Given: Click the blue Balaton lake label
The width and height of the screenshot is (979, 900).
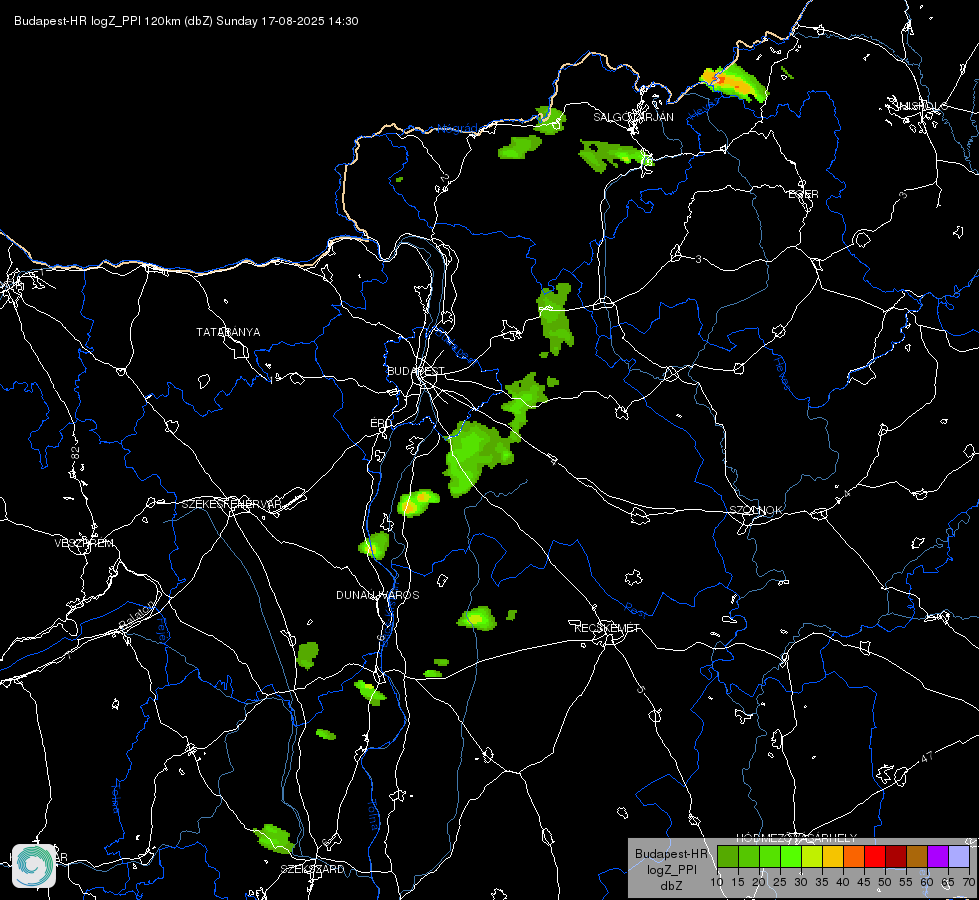Looking at the screenshot, I should 135,615.
